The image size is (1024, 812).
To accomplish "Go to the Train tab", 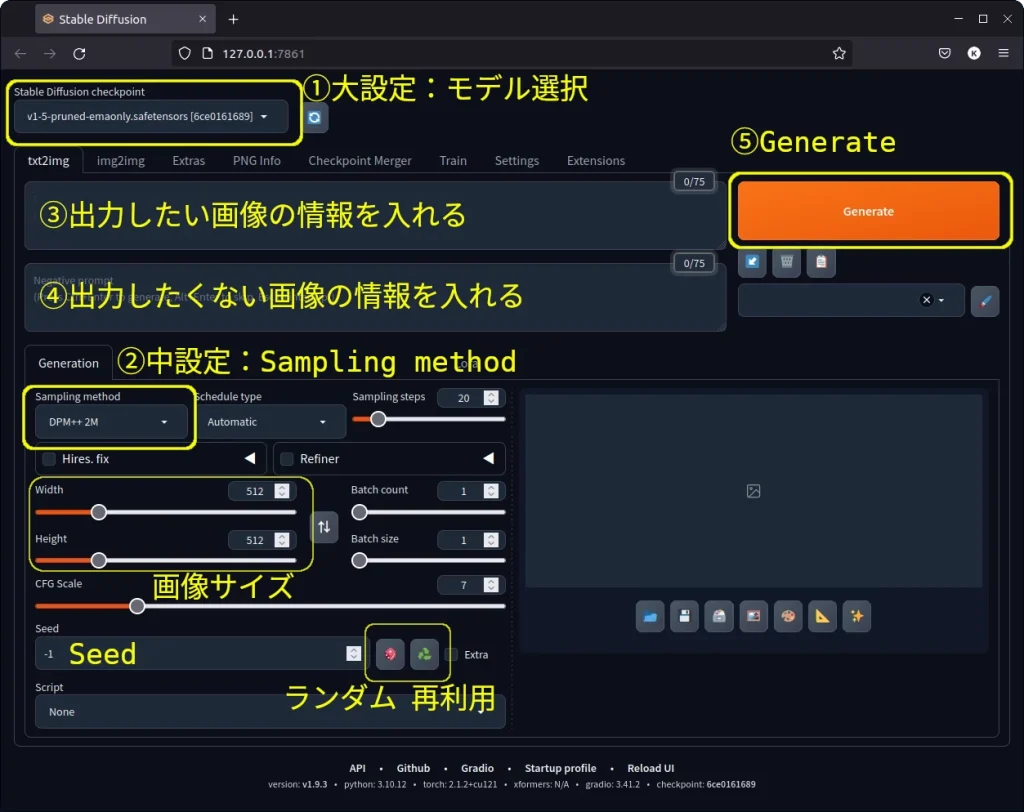I will [453, 161].
